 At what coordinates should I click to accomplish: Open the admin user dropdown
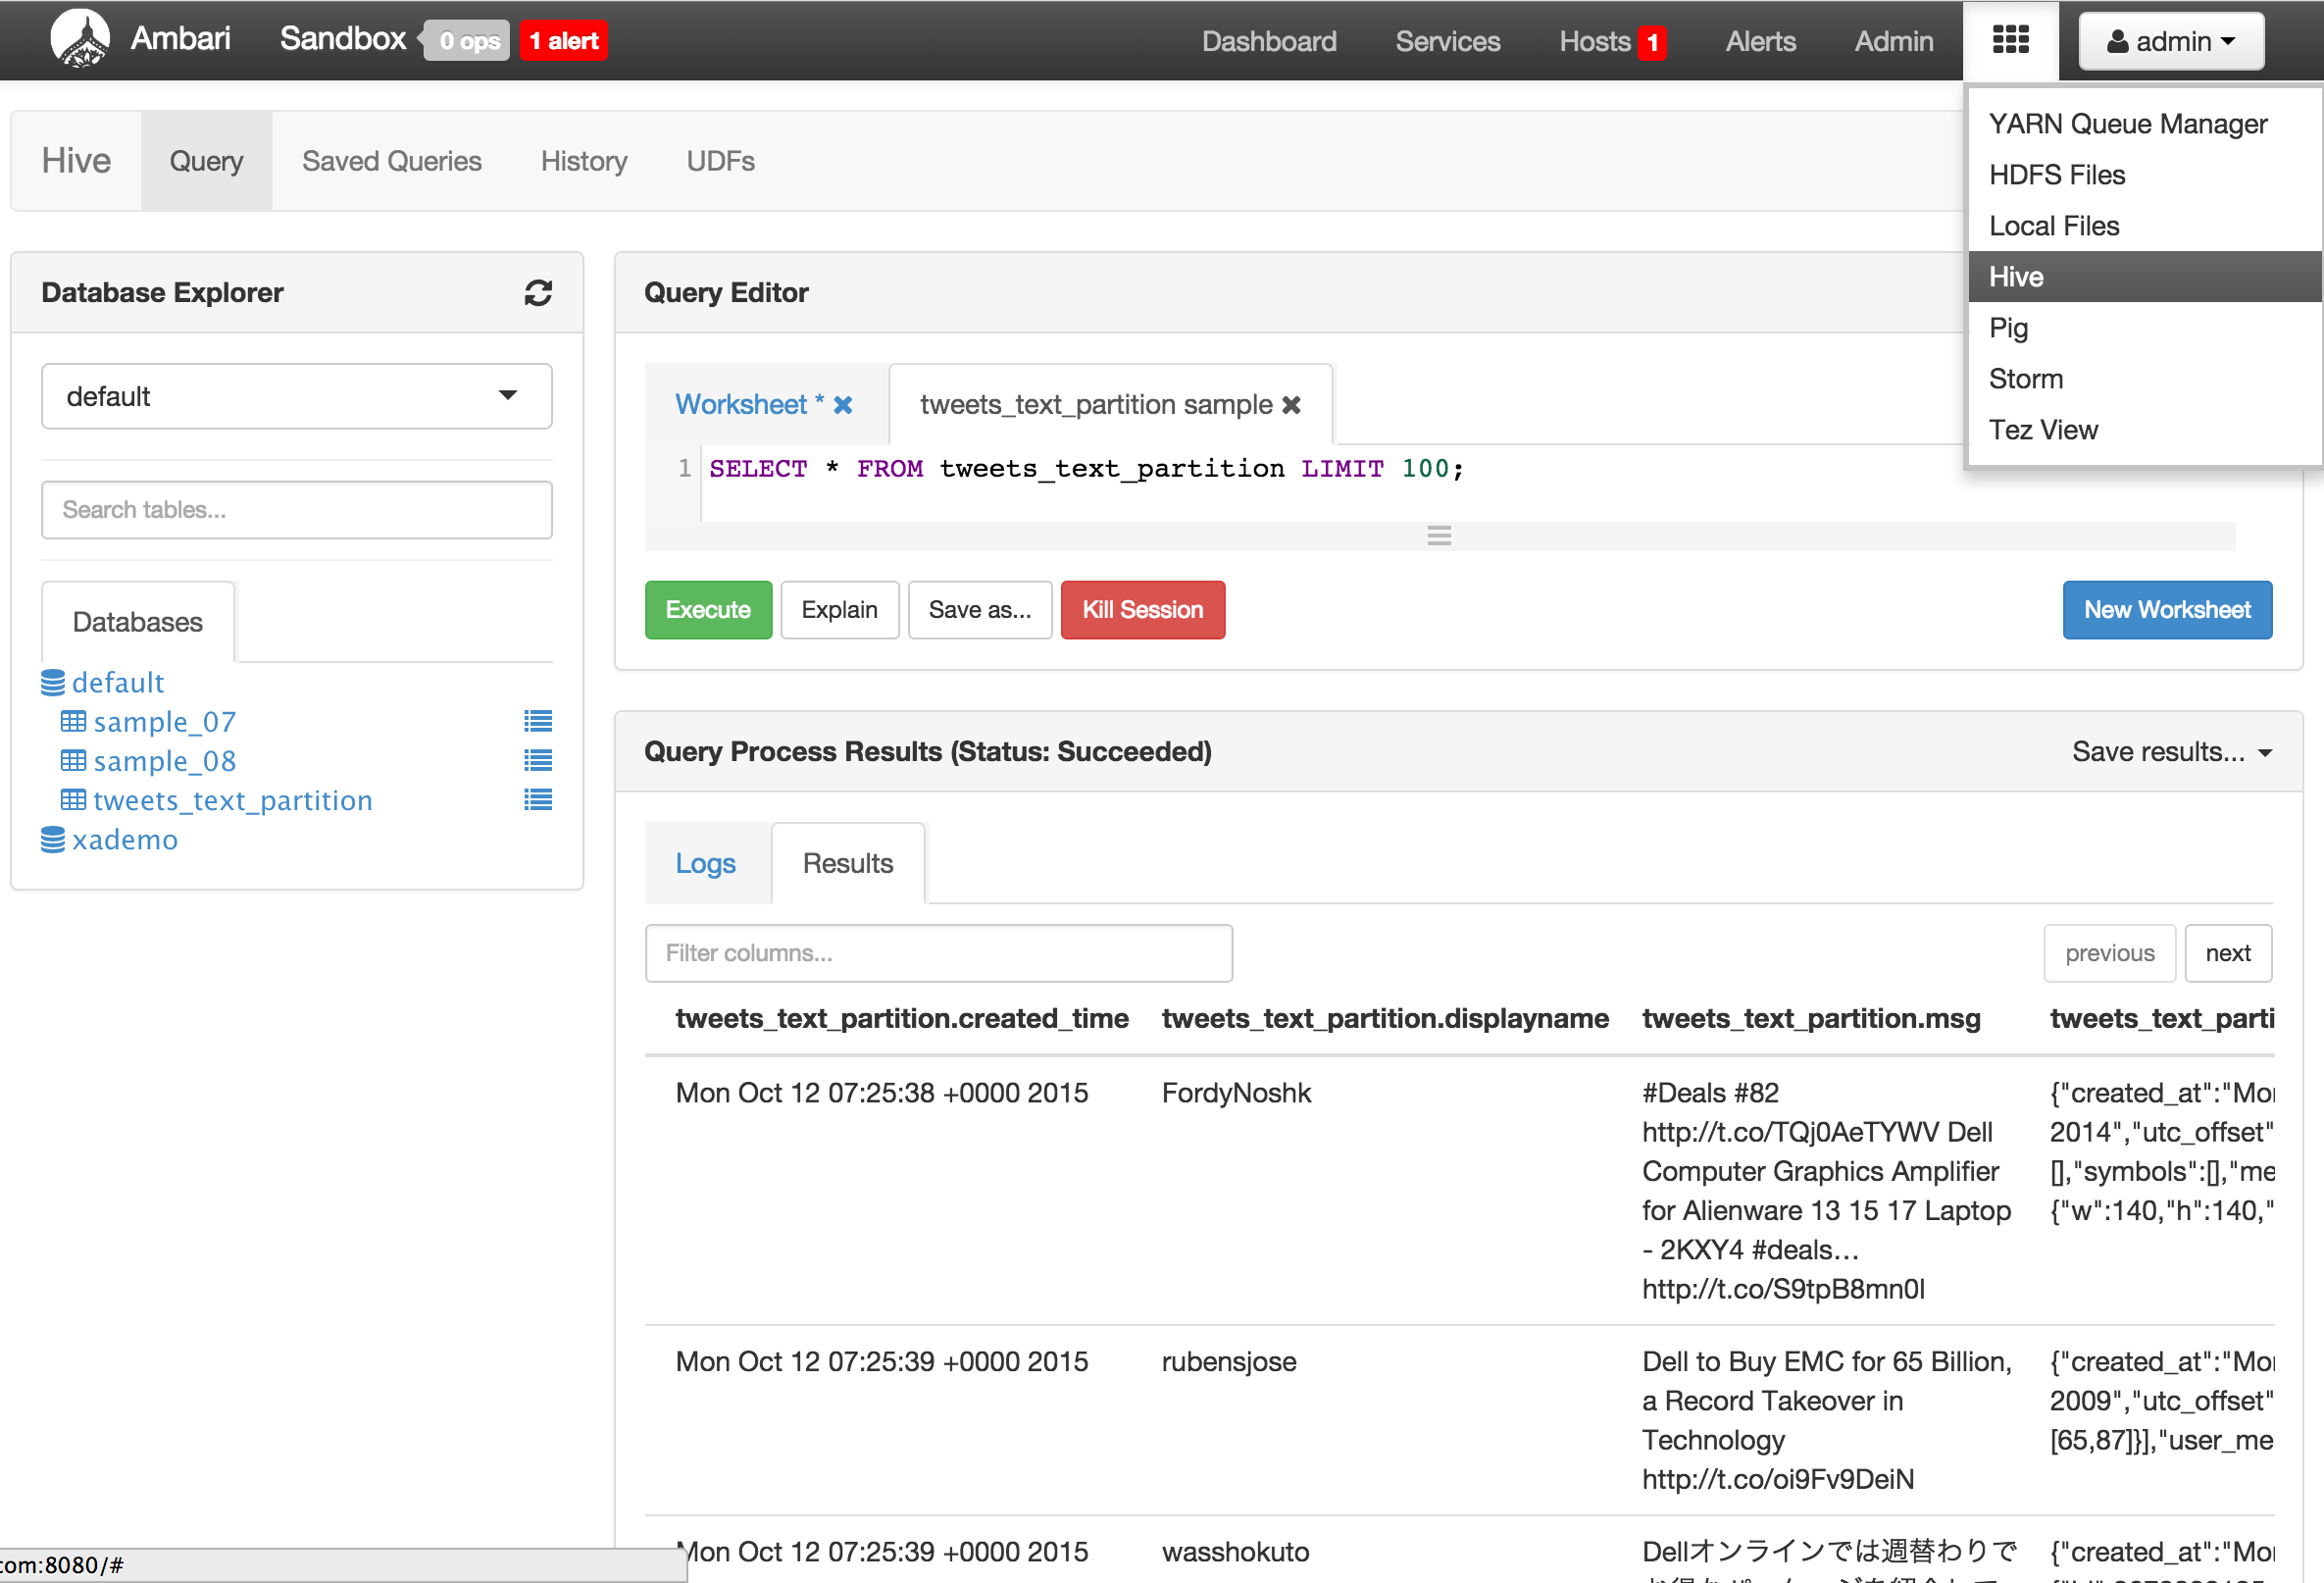pos(2170,41)
